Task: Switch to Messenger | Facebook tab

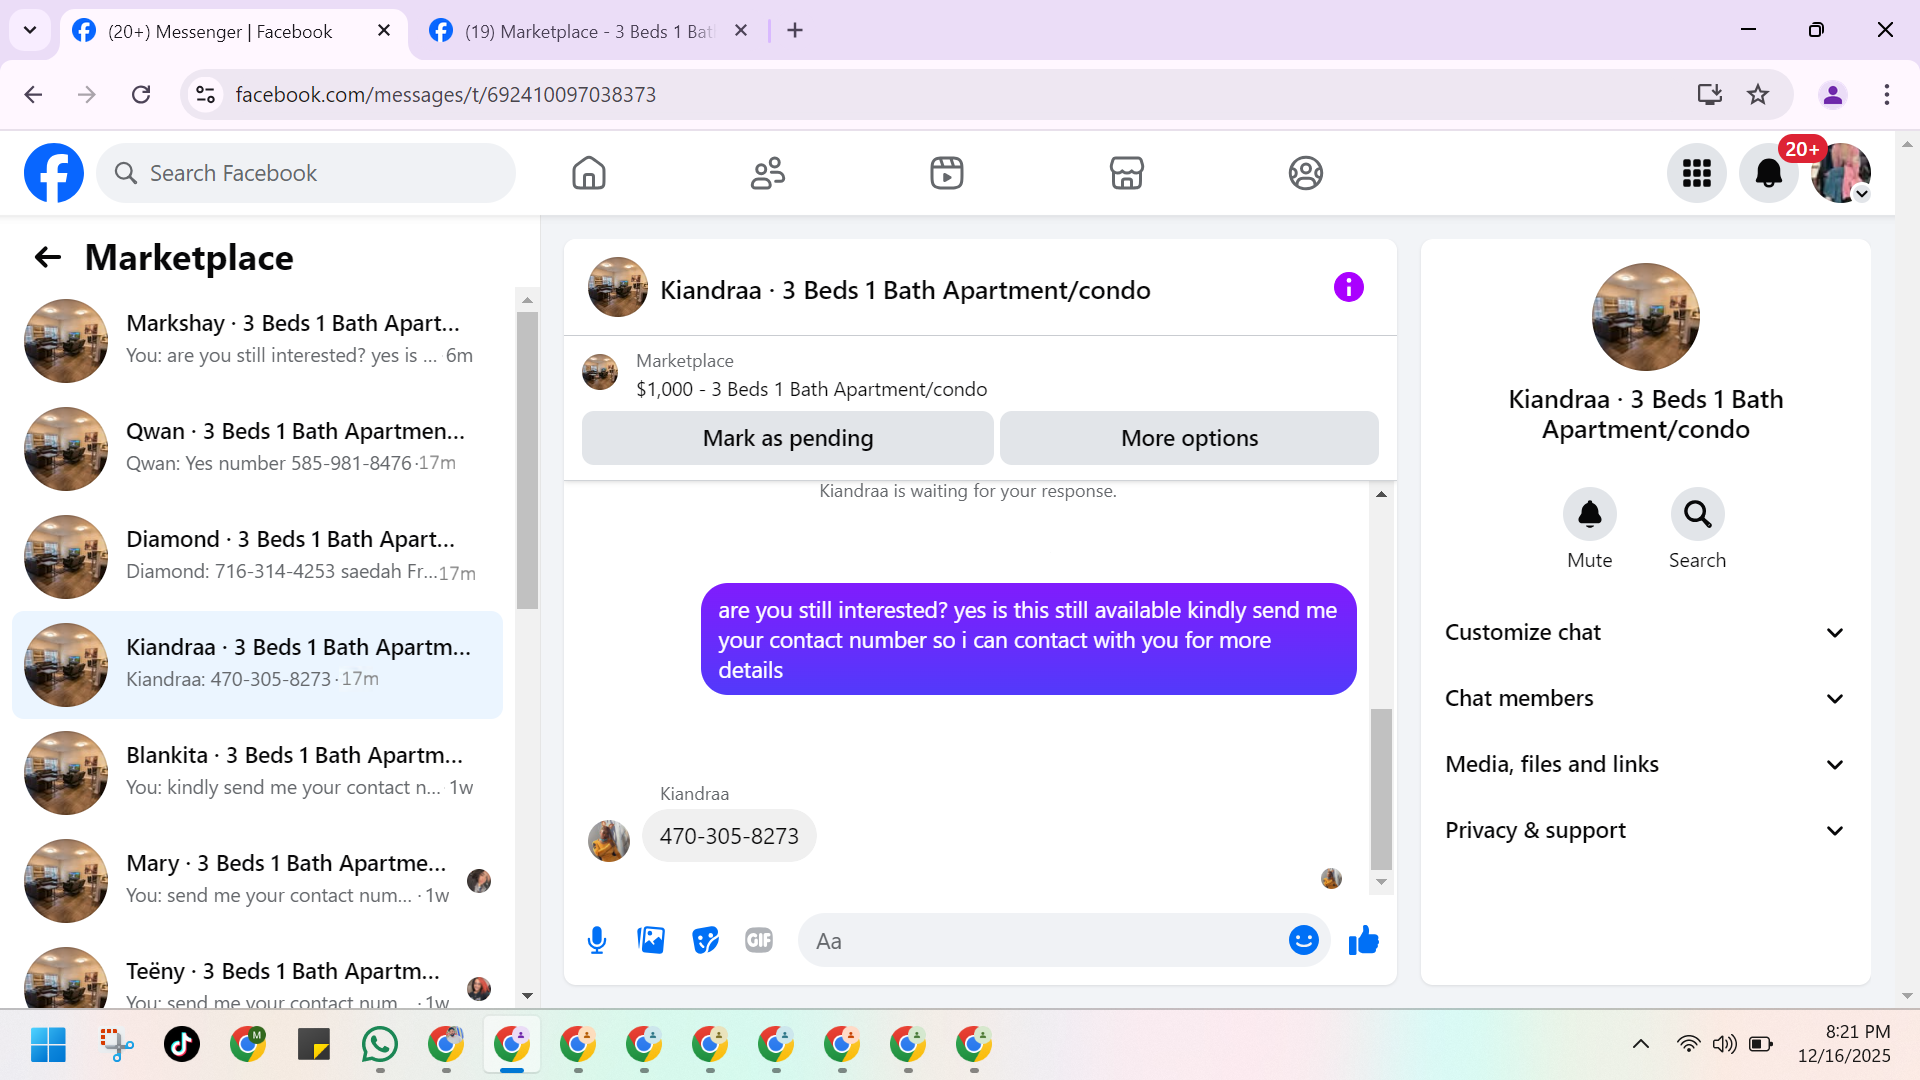Action: tap(218, 32)
